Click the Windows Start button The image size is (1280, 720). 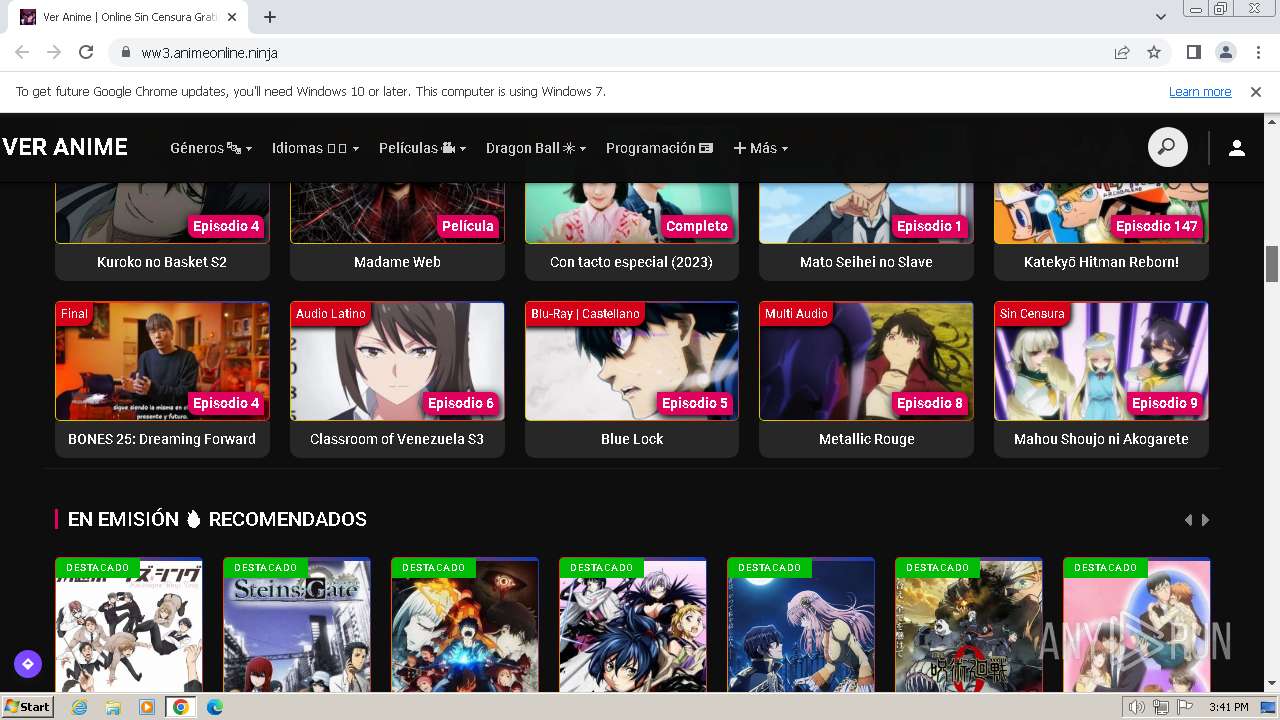(x=27, y=707)
